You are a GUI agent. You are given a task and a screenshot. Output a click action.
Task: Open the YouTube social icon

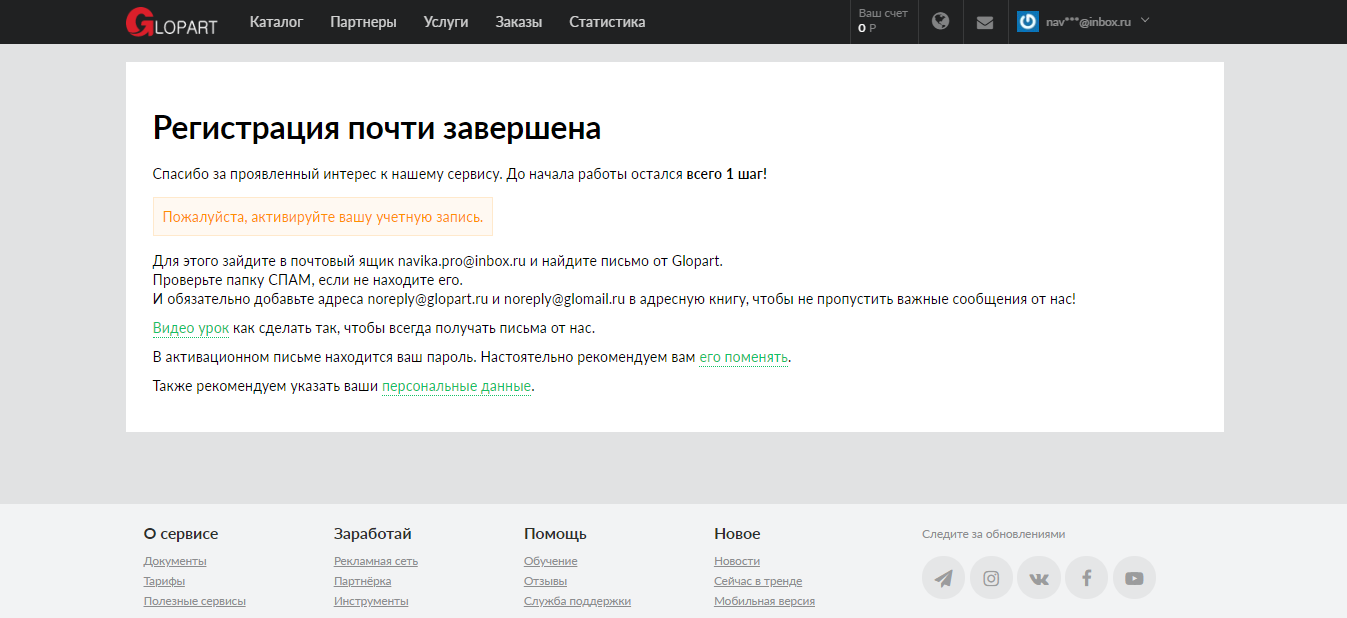pyautogui.click(x=1134, y=578)
